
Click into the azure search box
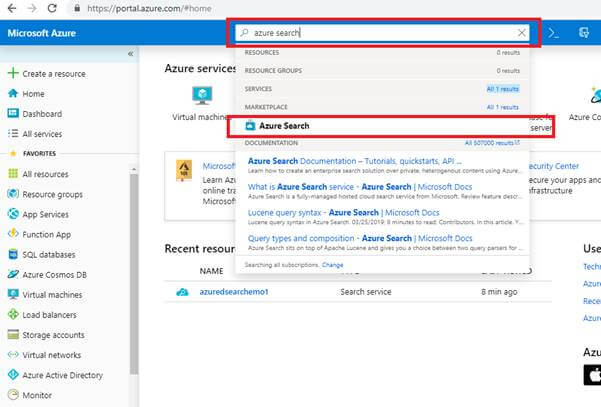[382, 33]
